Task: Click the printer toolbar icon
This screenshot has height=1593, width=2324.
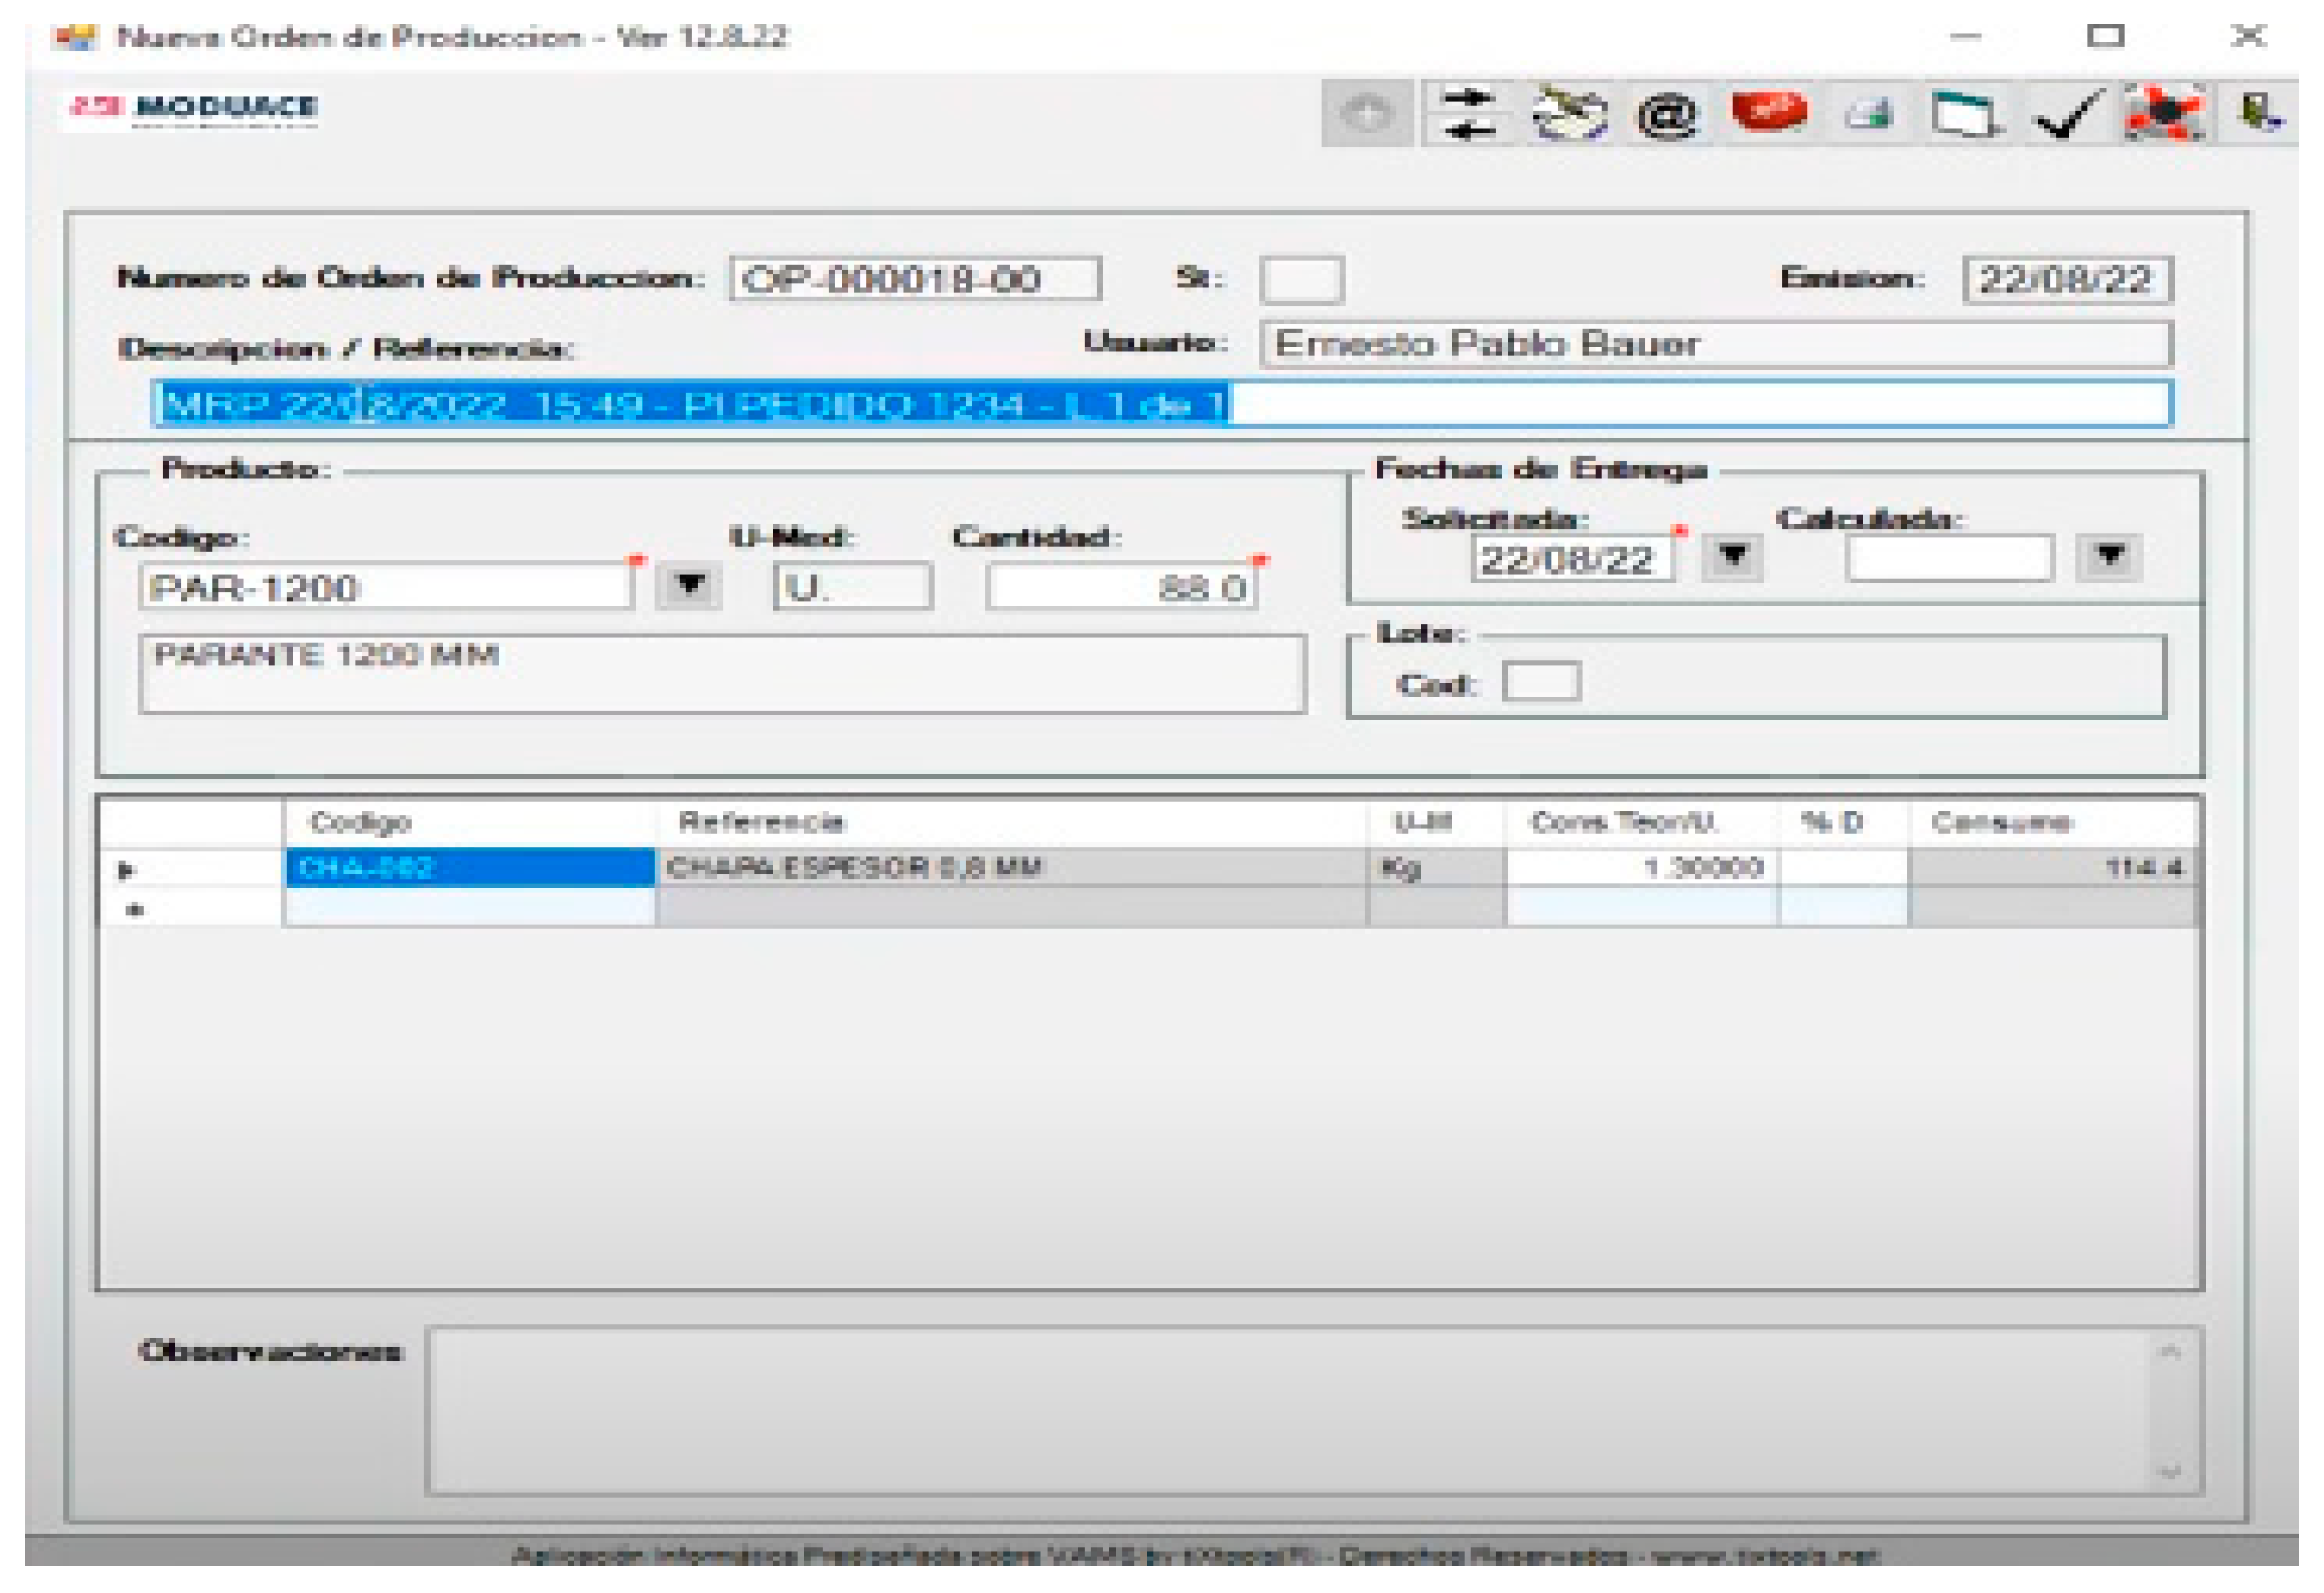Action: point(1869,114)
